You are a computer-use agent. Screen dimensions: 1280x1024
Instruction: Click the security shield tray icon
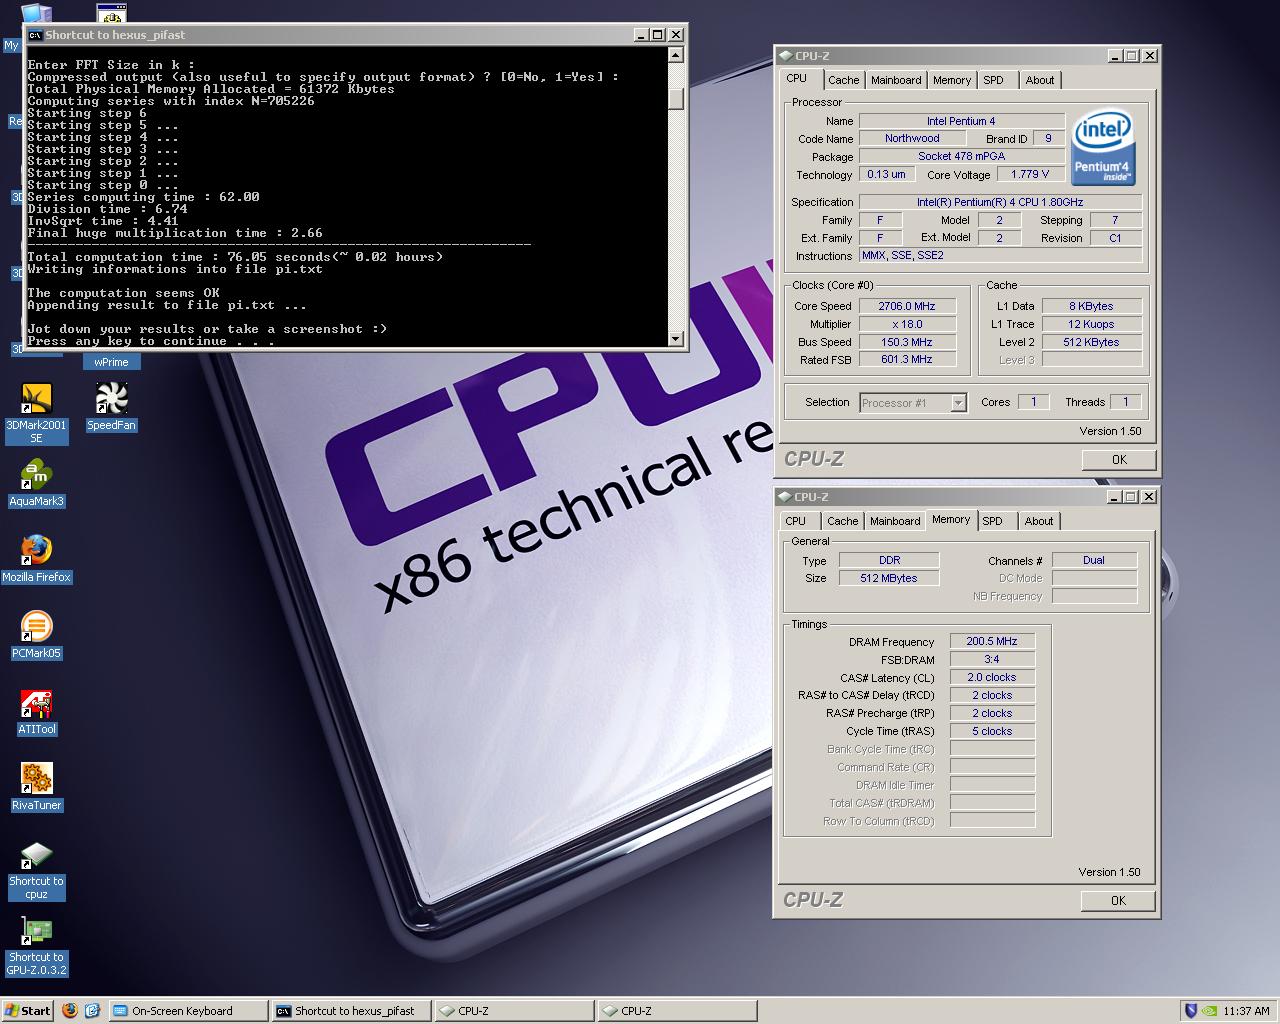1190,1010
